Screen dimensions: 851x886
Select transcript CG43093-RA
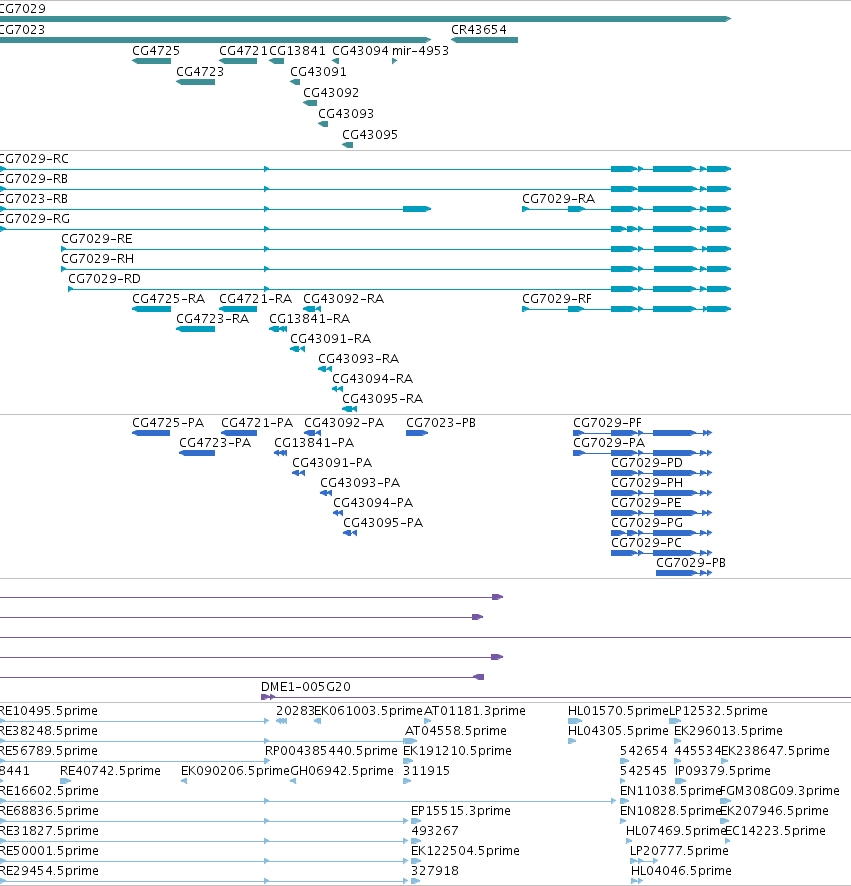325,369
